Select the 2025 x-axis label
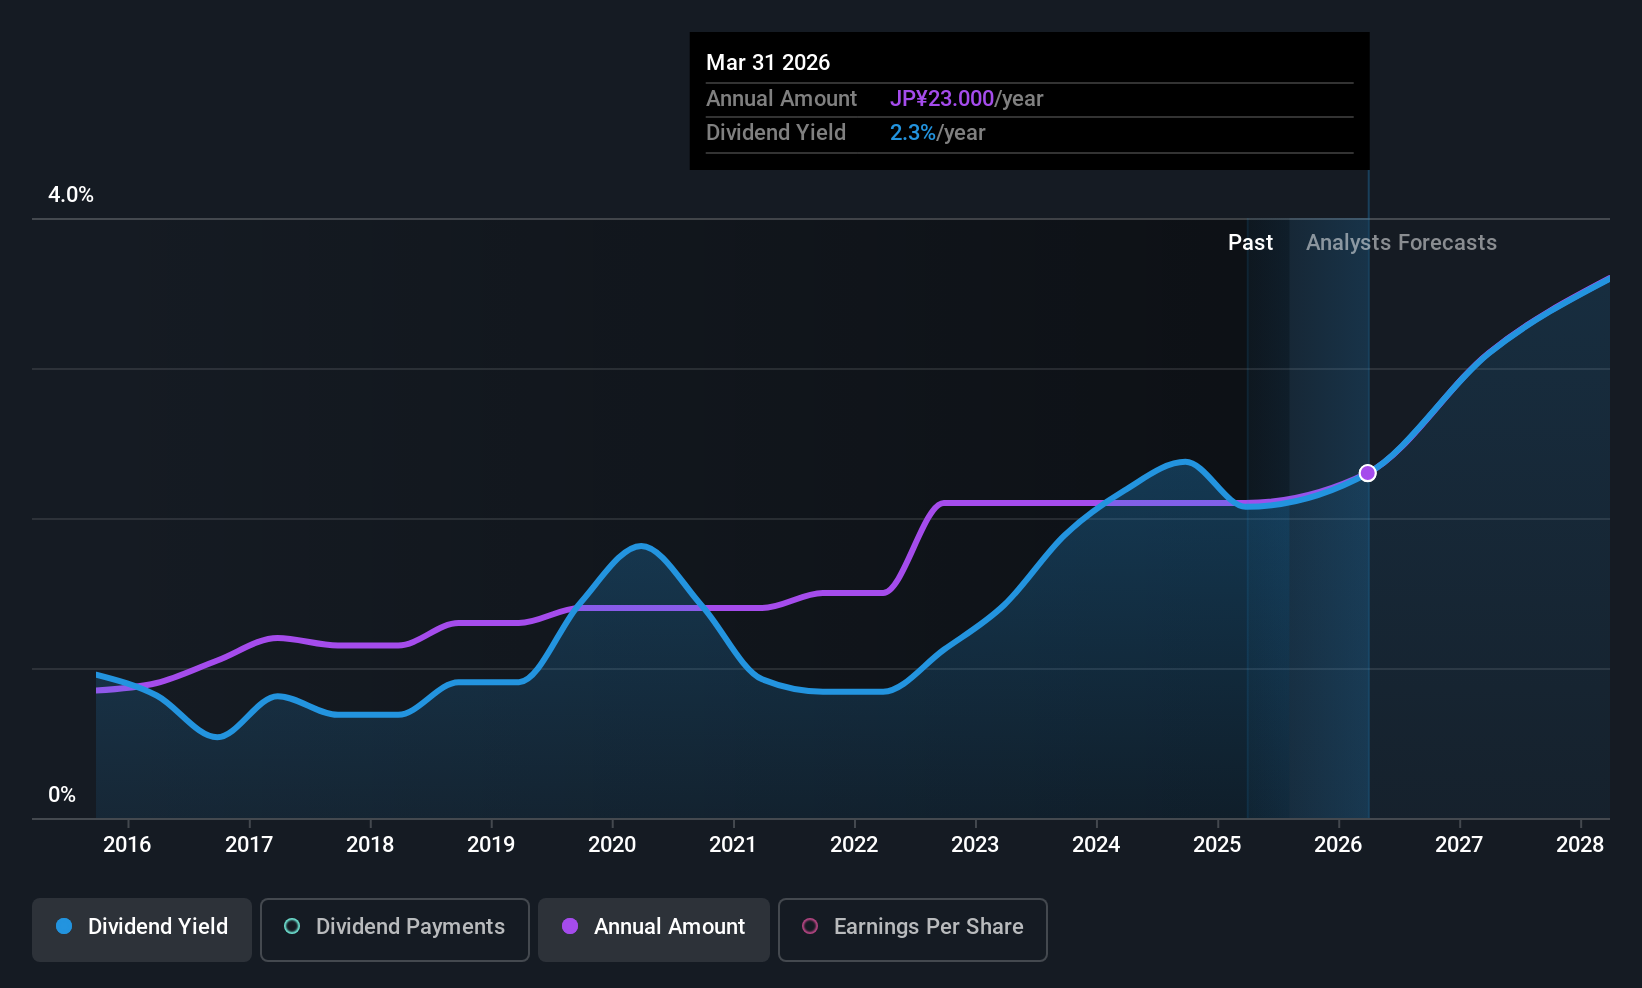The image size is (1642, 988). click(1217, 845)
